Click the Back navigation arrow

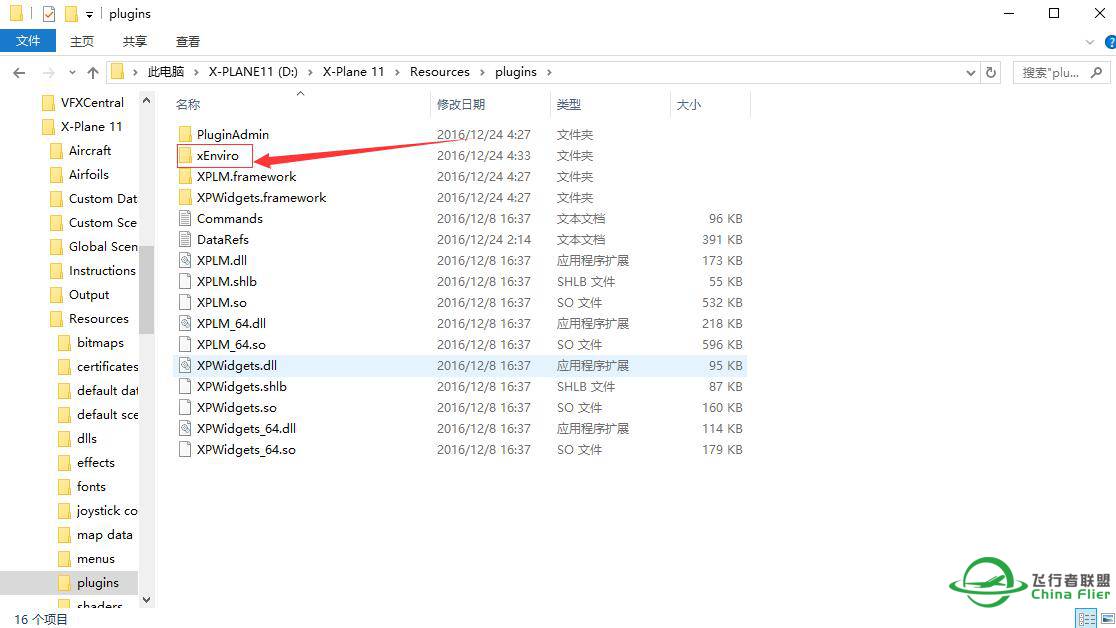click(x=19, y=73)
